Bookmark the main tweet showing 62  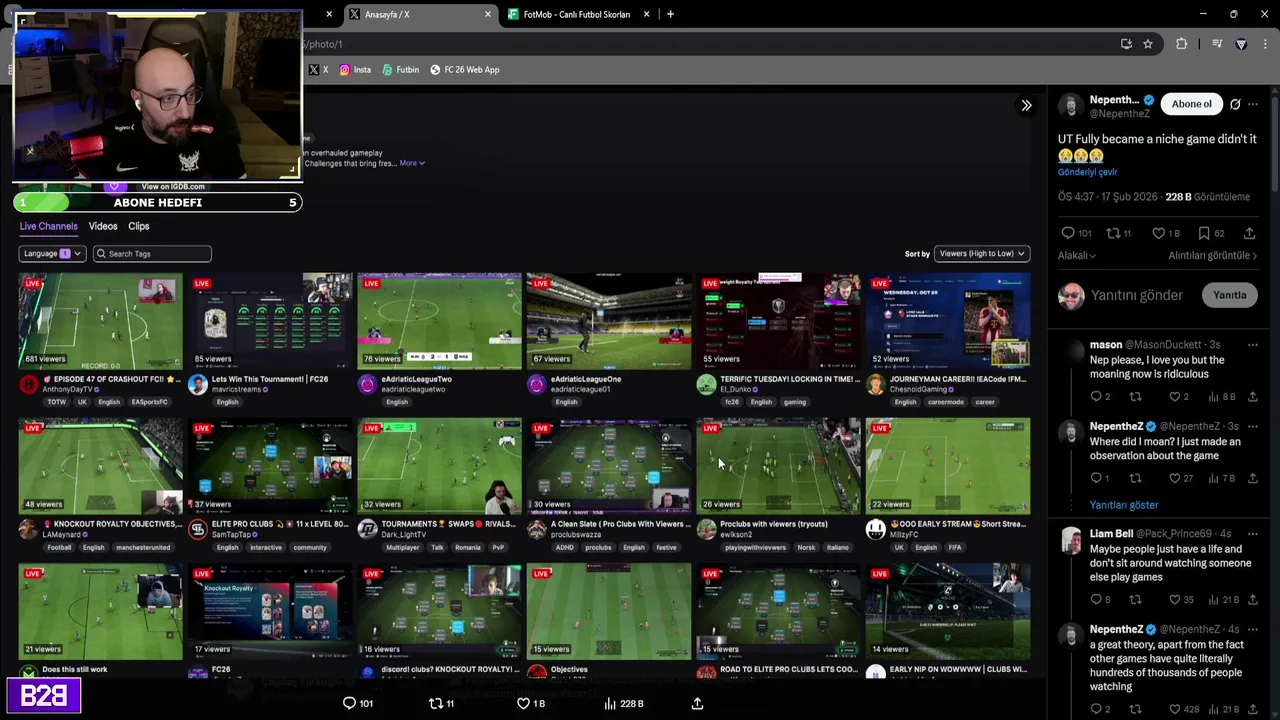click(1210, 233)
